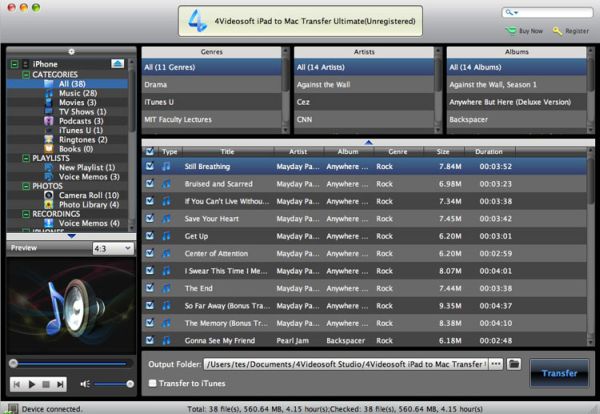Toggle the select-all checkbox in table header
600x414 pixels.
(x=150, y=152)
